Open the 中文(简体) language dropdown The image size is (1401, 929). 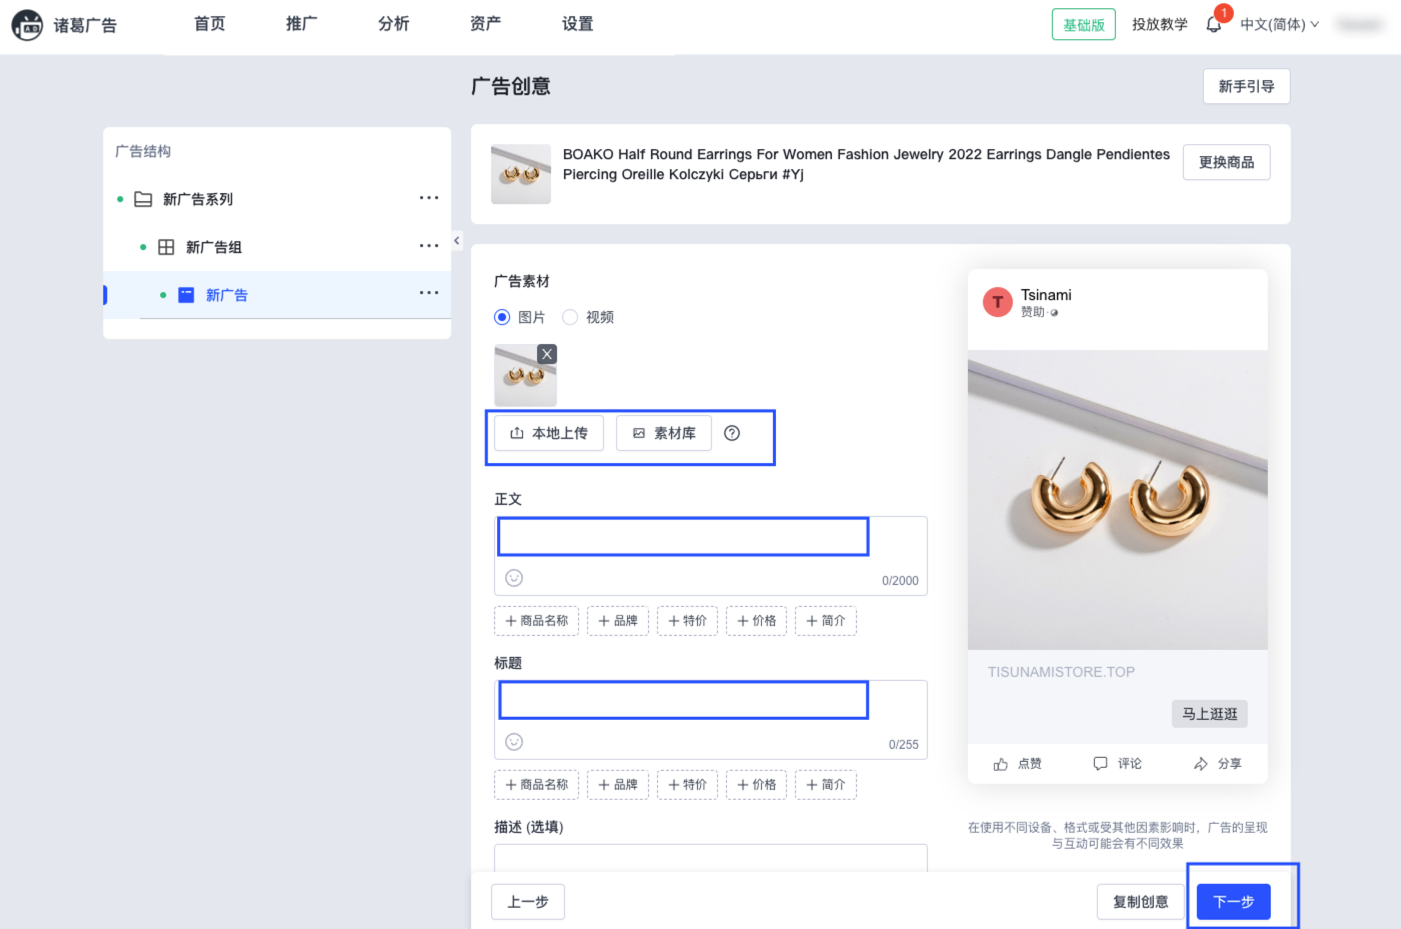click(x=1279, y=25)
